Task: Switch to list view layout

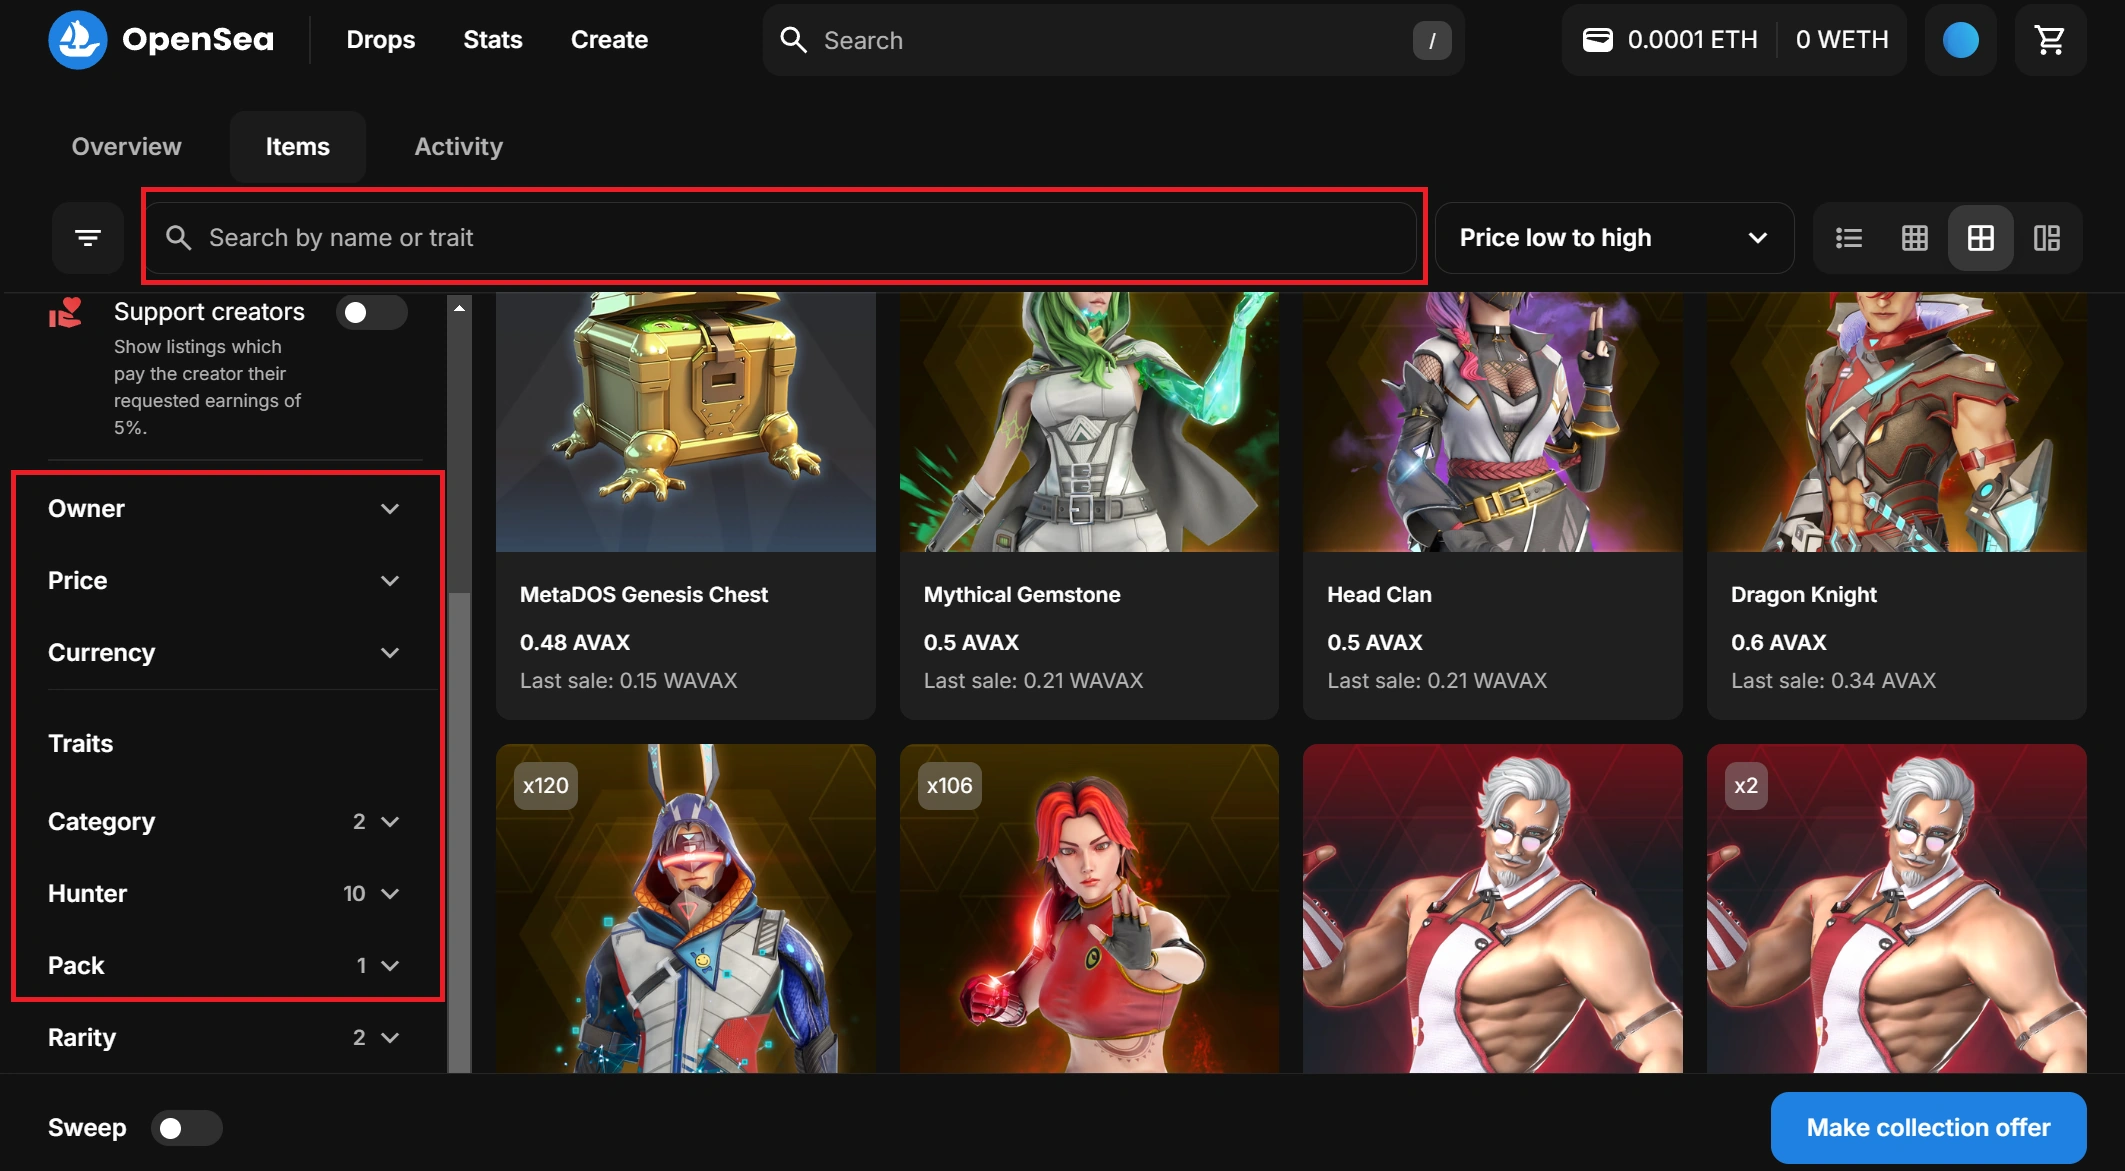Action: [1848, 238]
